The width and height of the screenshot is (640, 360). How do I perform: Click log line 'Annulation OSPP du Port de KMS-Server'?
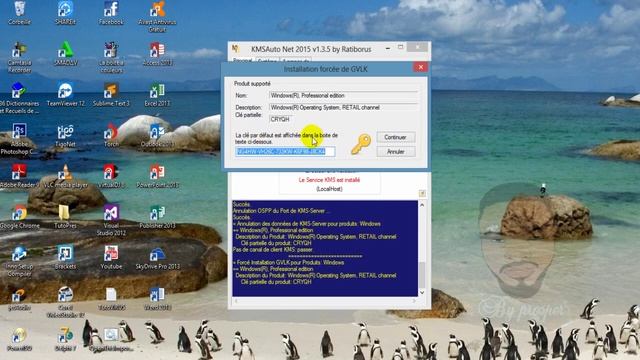click(x=280, y=211)
